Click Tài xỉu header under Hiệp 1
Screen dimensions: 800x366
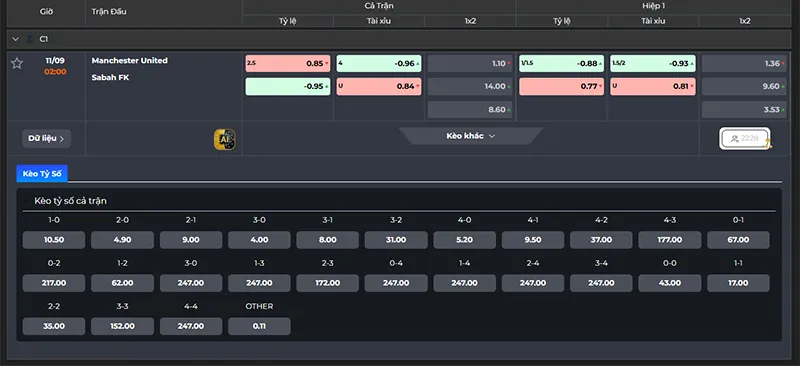653,21
